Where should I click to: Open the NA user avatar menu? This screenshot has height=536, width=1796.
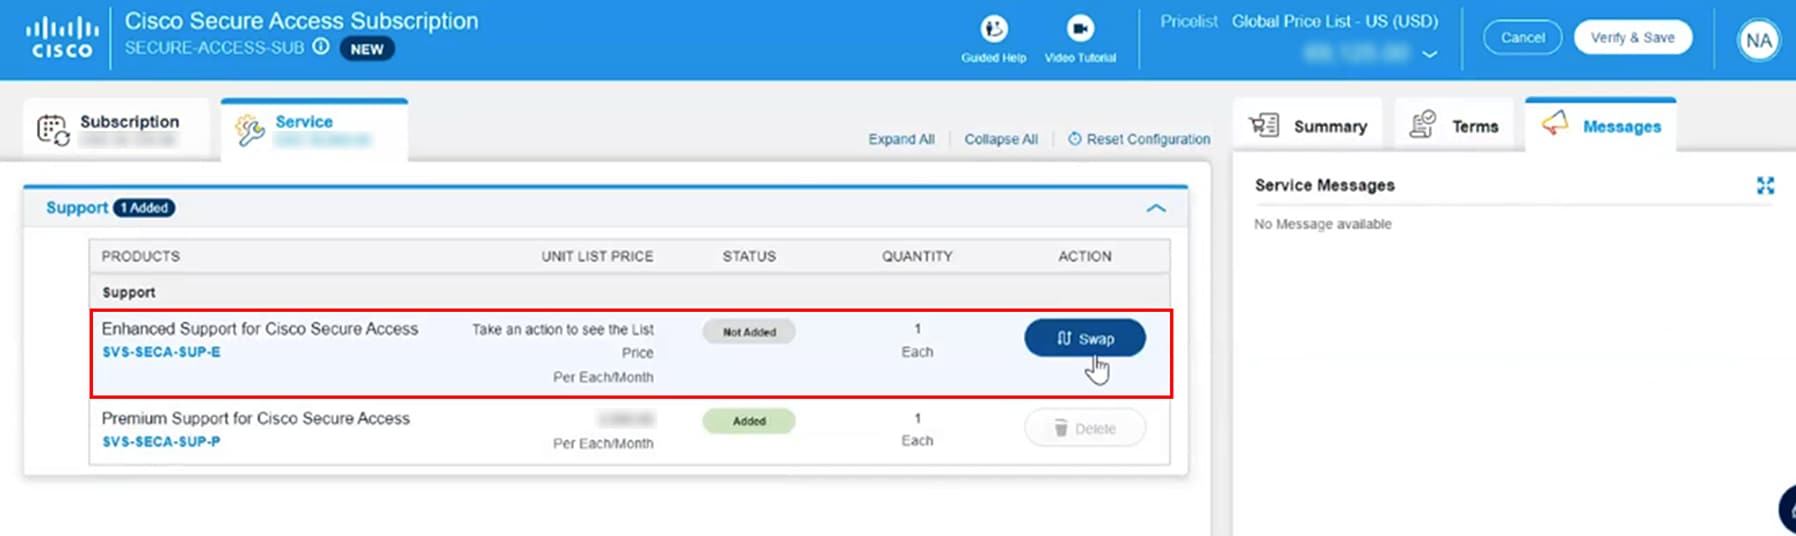pos(1758,41)
